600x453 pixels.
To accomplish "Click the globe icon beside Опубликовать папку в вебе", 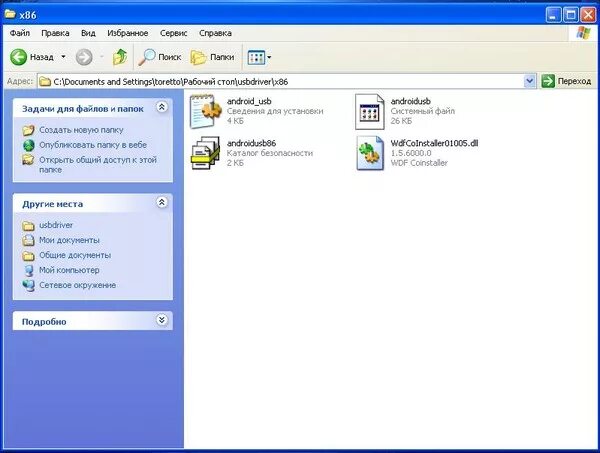I will pyautogui.click(x=29, y=145).
